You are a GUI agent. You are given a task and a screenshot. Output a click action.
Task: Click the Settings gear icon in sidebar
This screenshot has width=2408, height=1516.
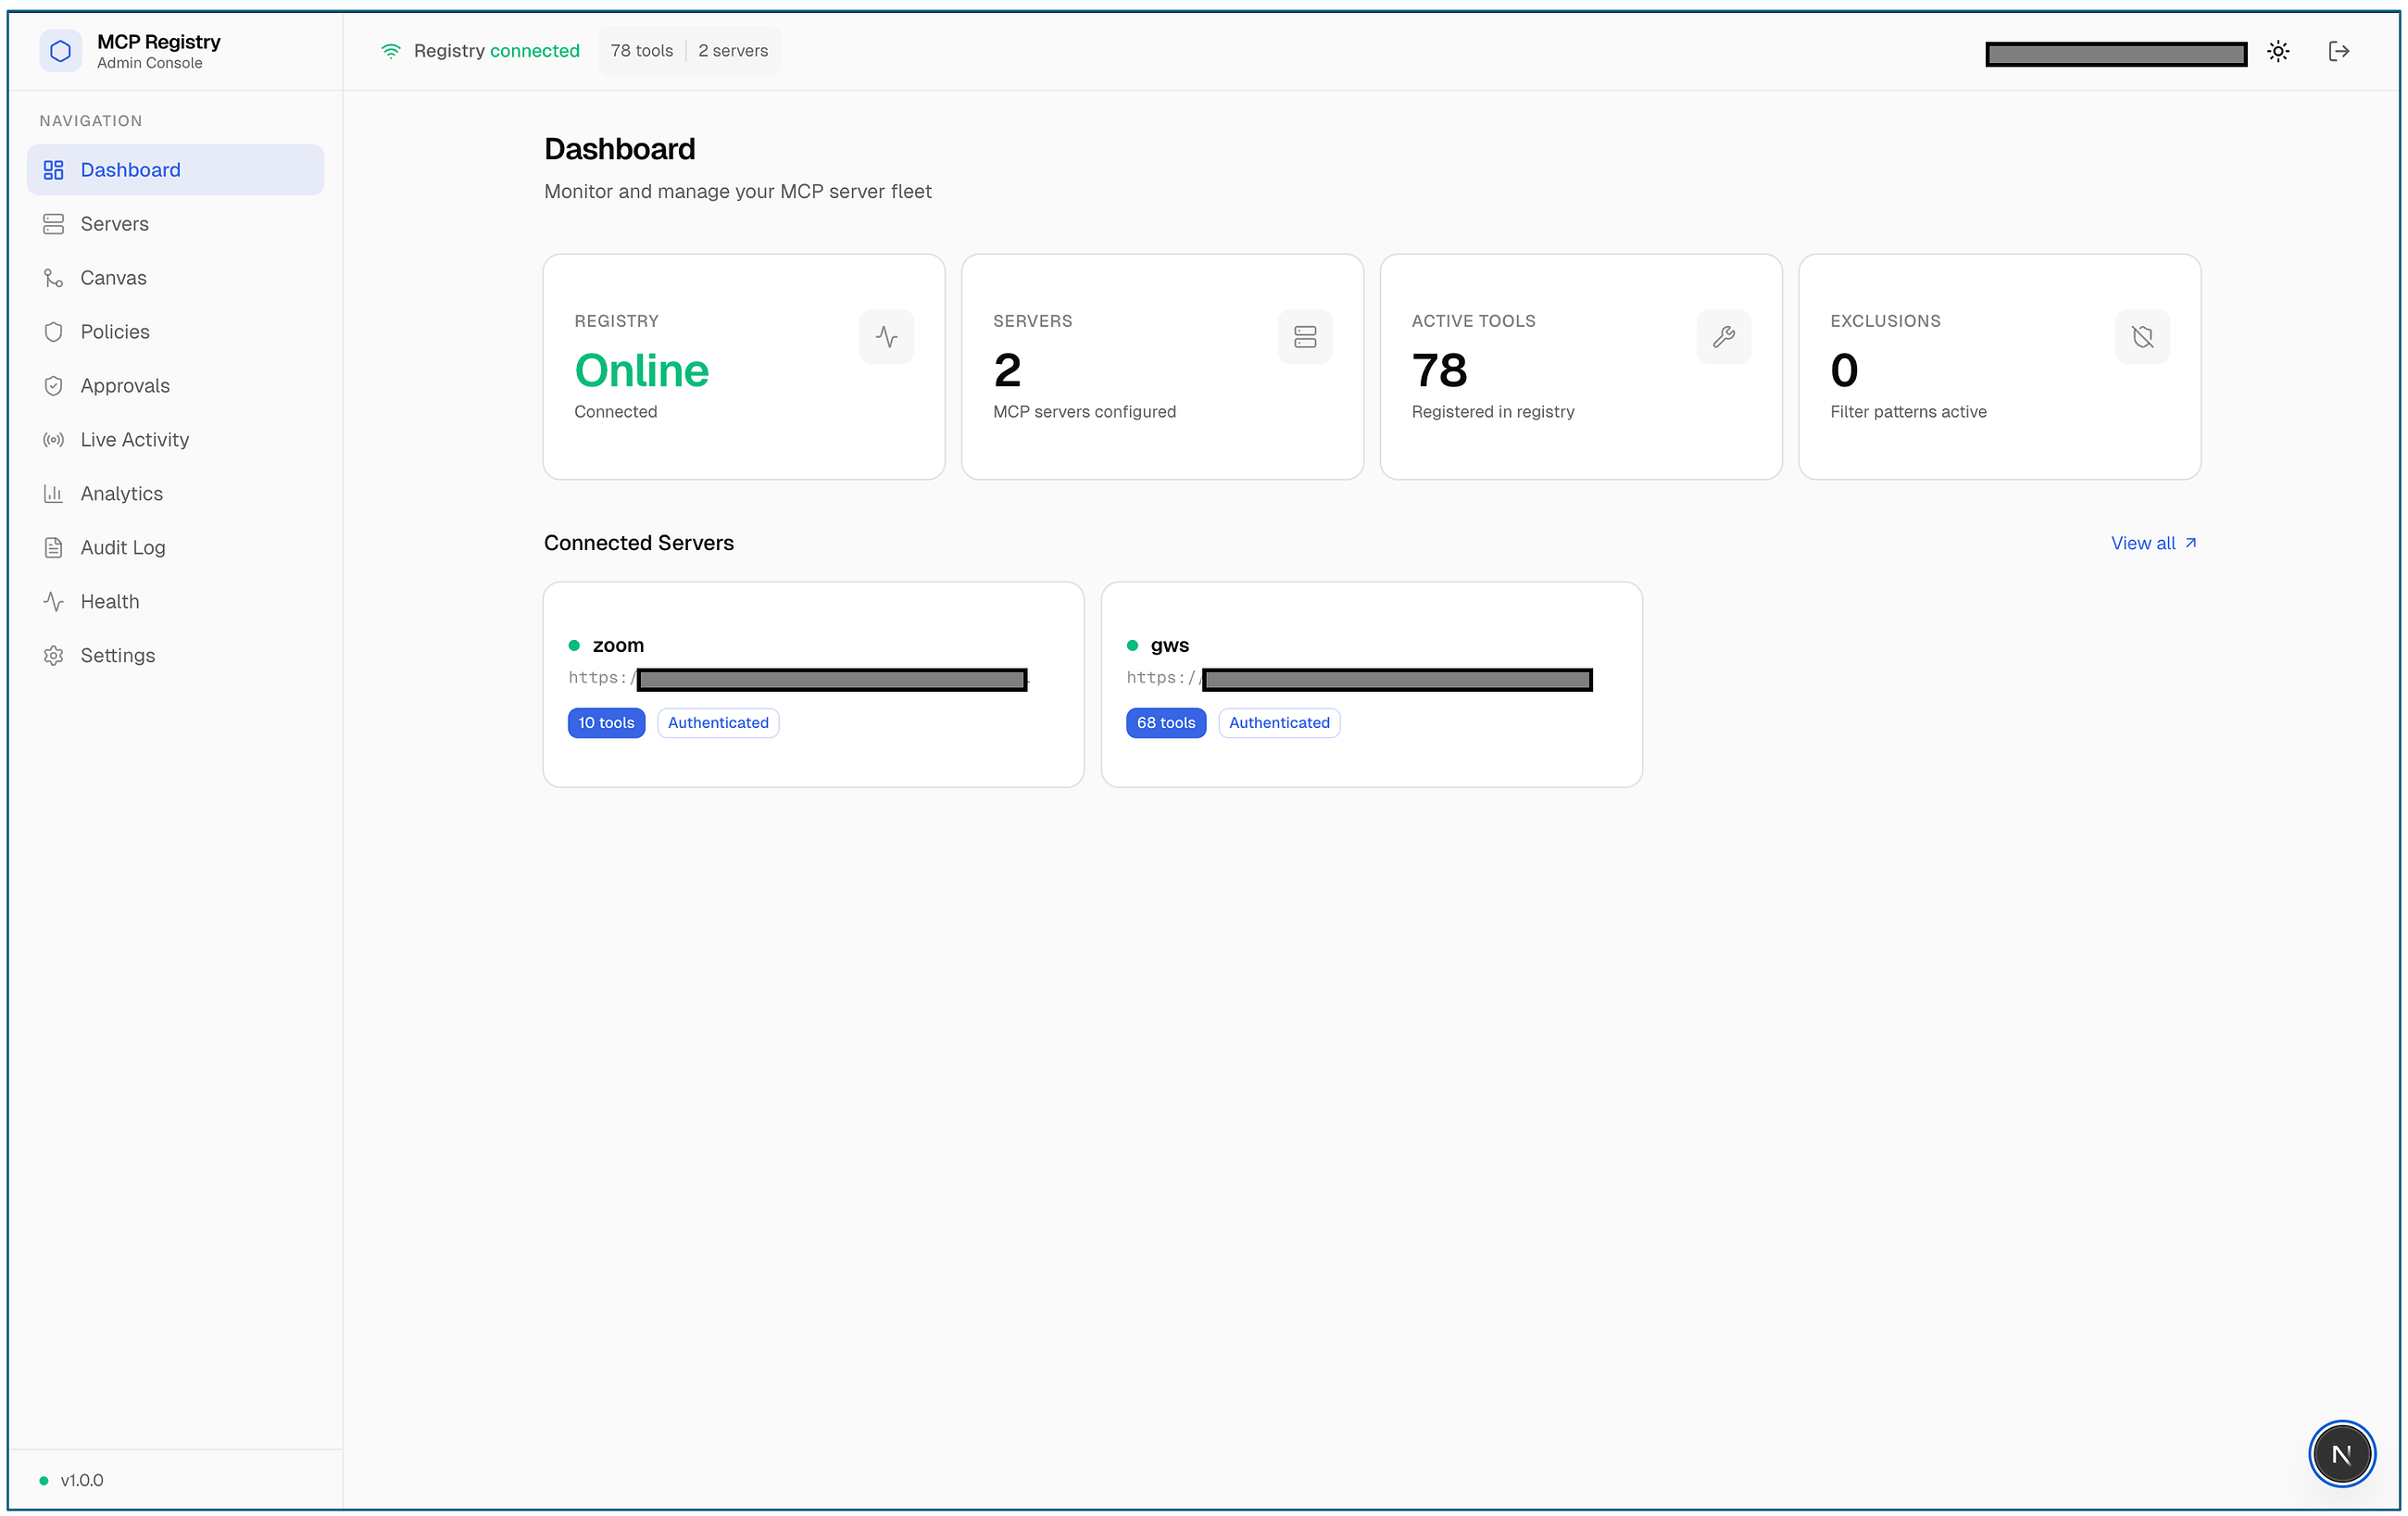click(54, 656)
